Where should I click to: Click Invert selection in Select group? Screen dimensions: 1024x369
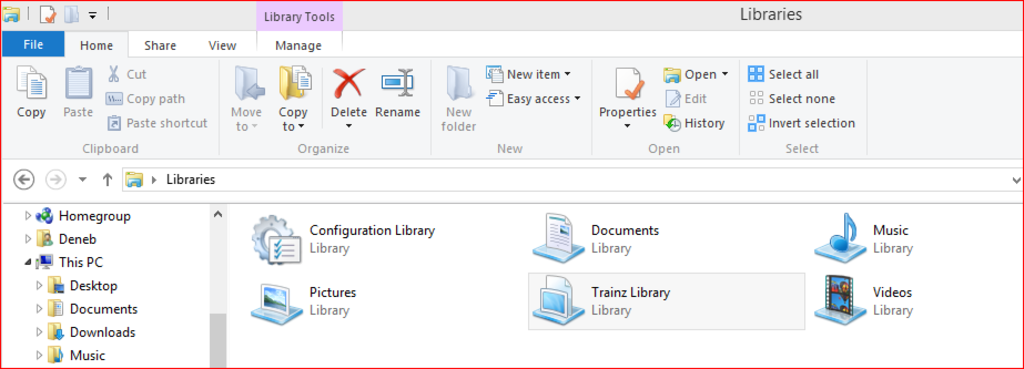(802, 123)
